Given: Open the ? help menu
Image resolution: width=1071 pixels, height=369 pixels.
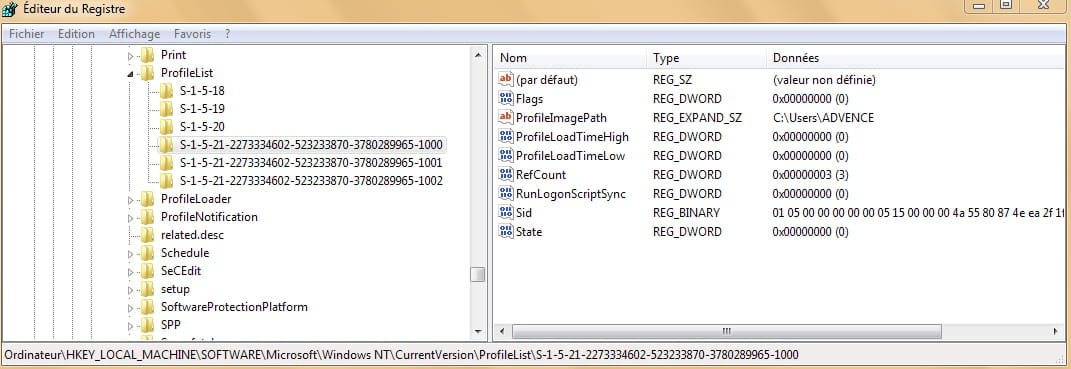Looking at the screenshot, I should (227, 33).
